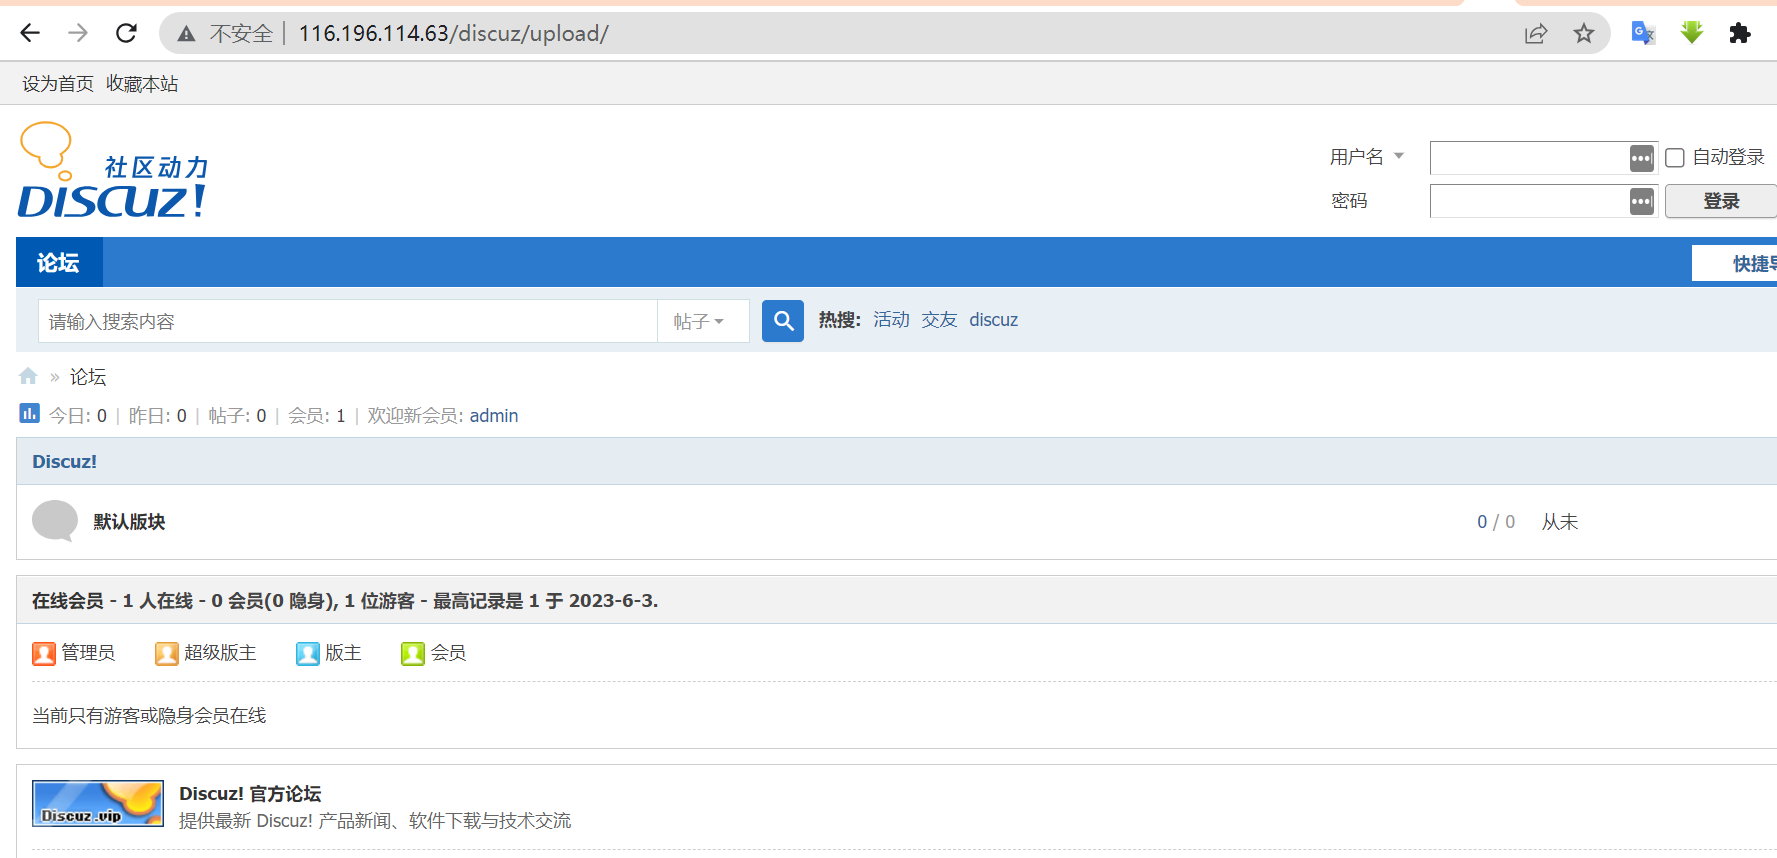Open the forum statistics chart icon
1777x858 pixels.
[x=29, y=413]
